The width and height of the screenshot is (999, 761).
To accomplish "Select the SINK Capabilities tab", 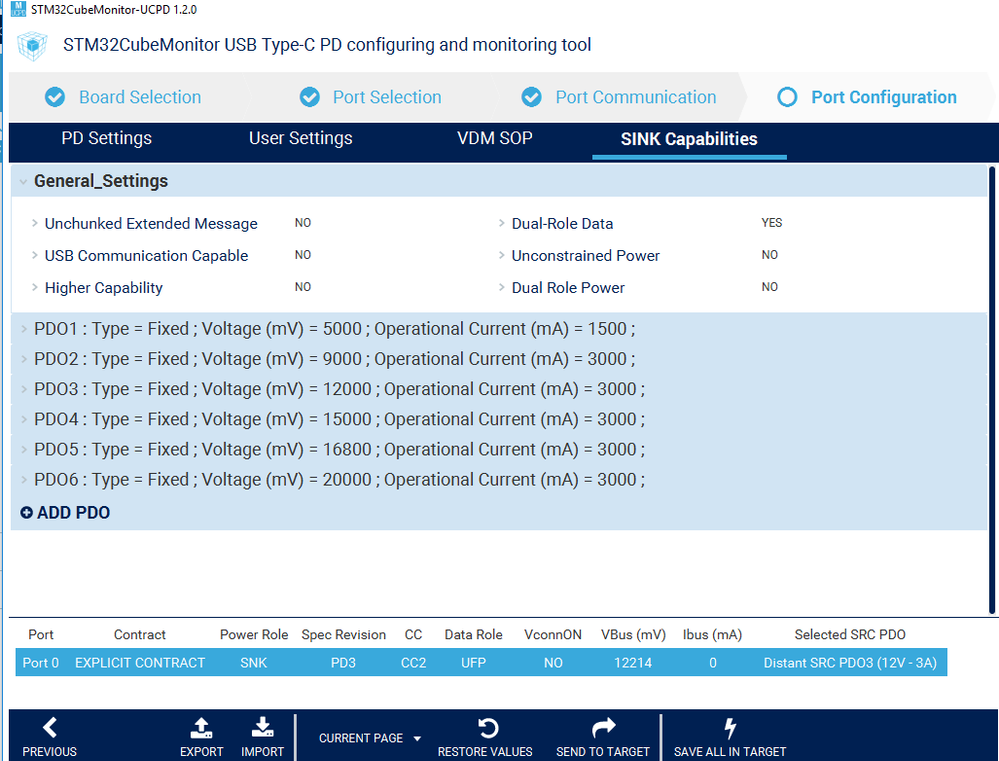I will coord(689,139).
